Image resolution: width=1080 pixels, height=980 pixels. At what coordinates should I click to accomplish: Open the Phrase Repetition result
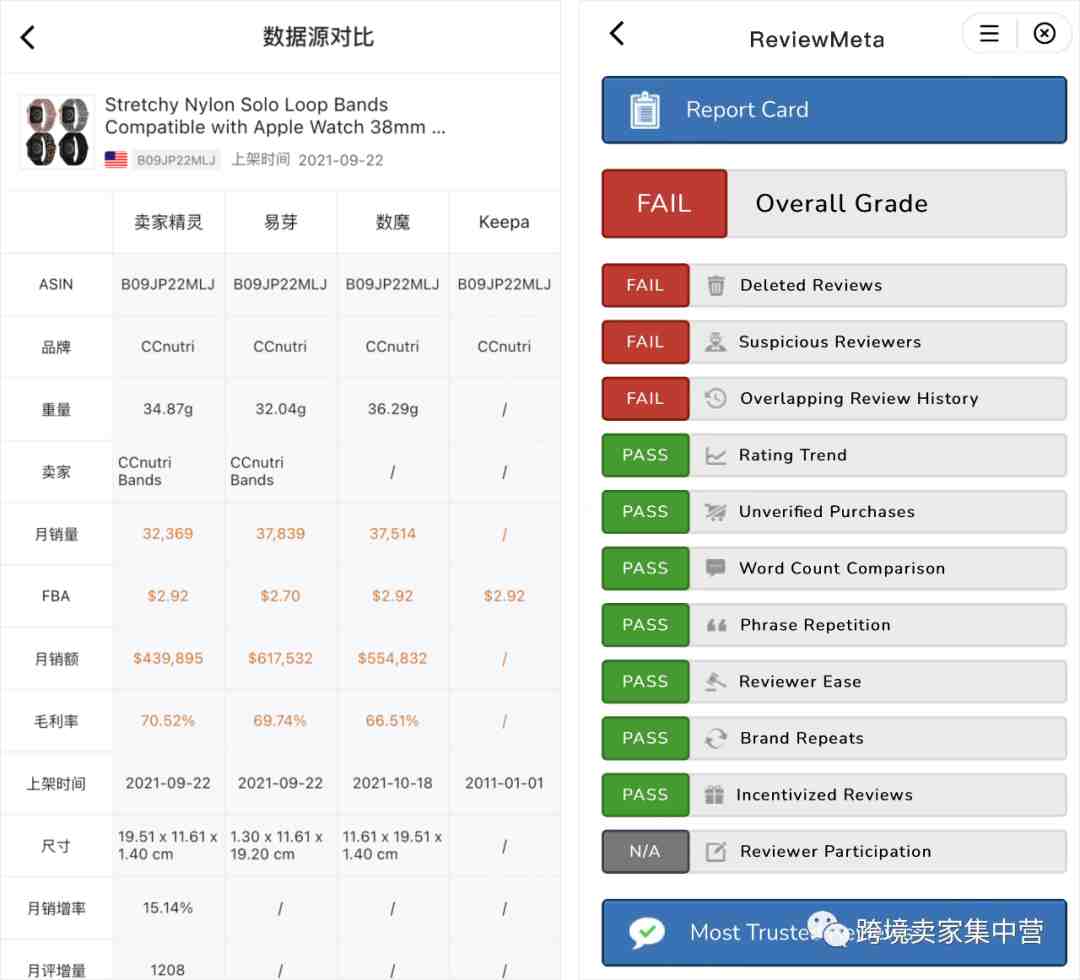tap(834, 625)
